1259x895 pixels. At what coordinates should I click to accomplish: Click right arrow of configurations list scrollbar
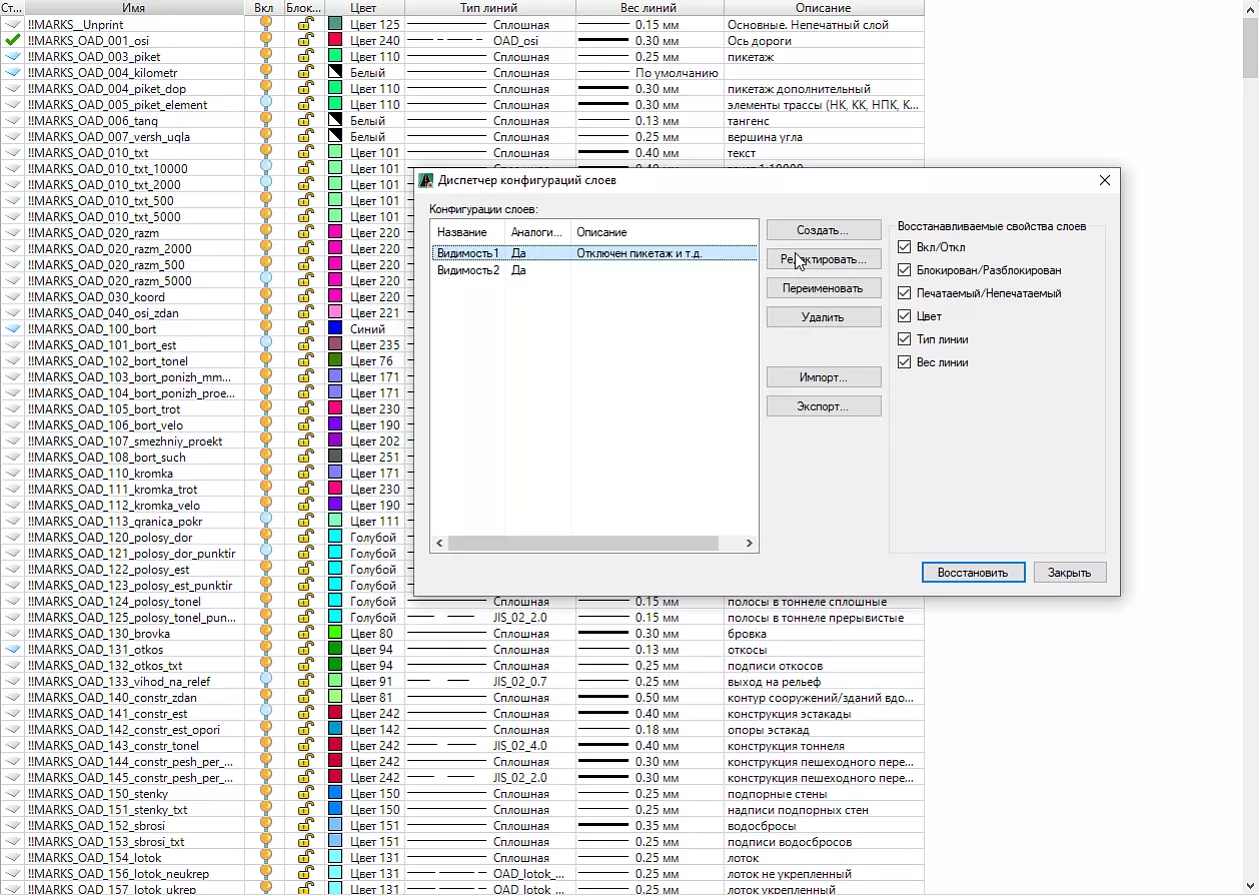click(749, 543)
